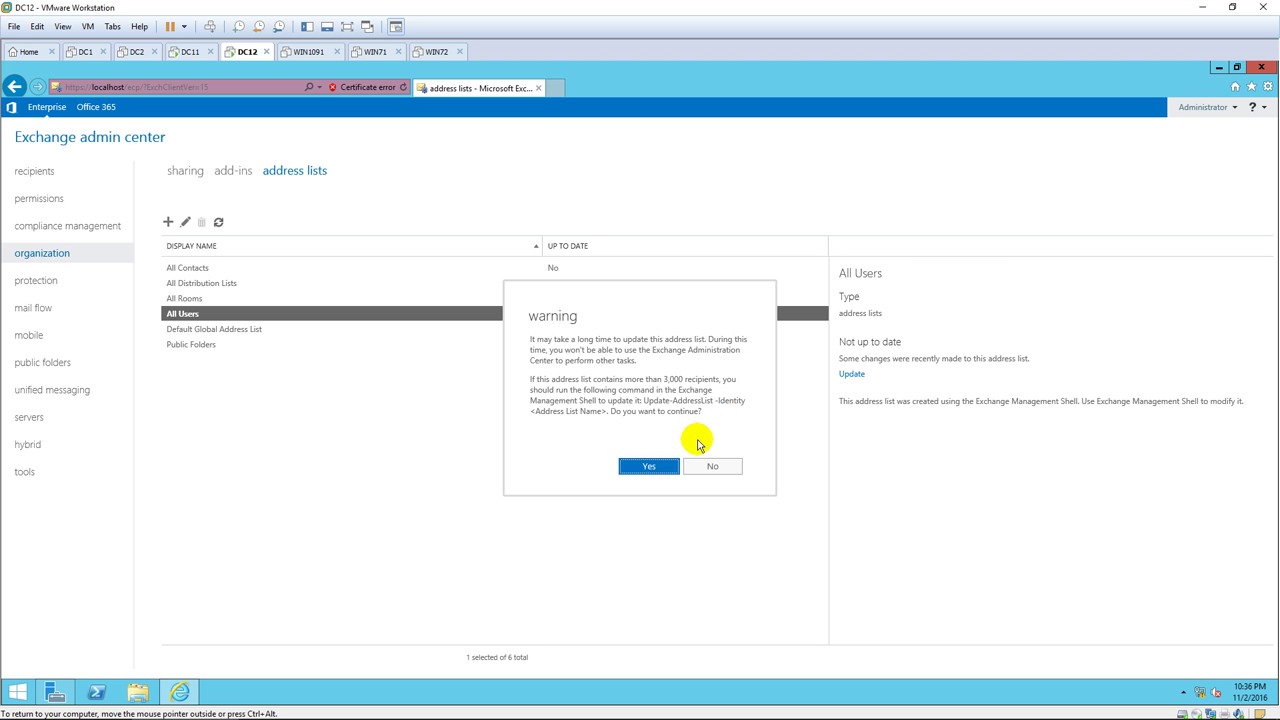Click the address bar search magnifier
1280x720 pixels.
click(x=309, y=87)
